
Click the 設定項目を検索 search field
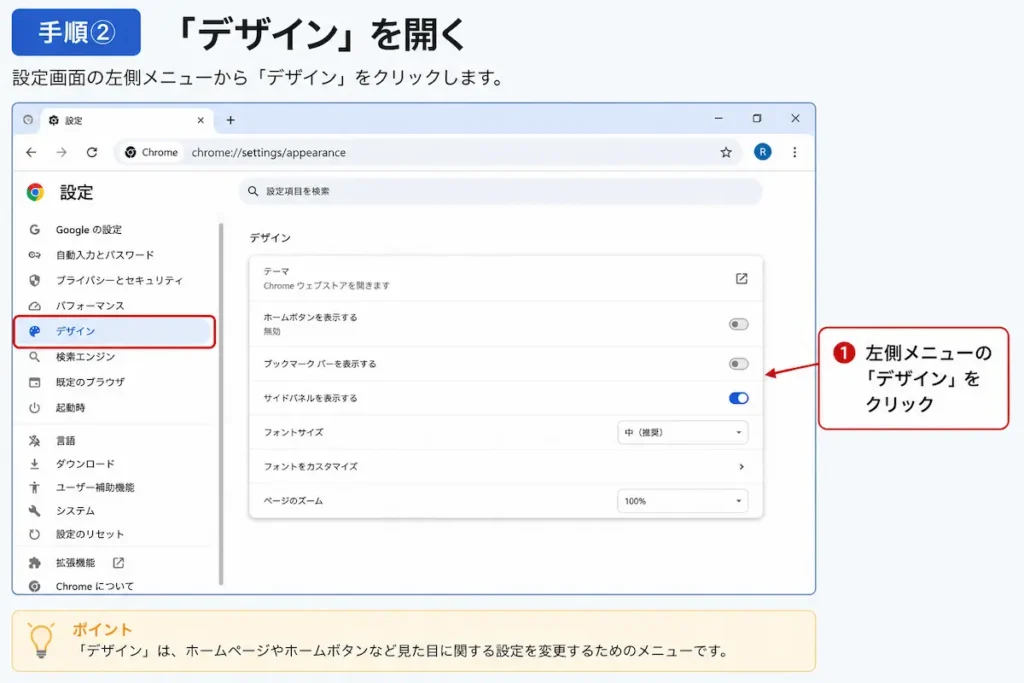(500, 191)
